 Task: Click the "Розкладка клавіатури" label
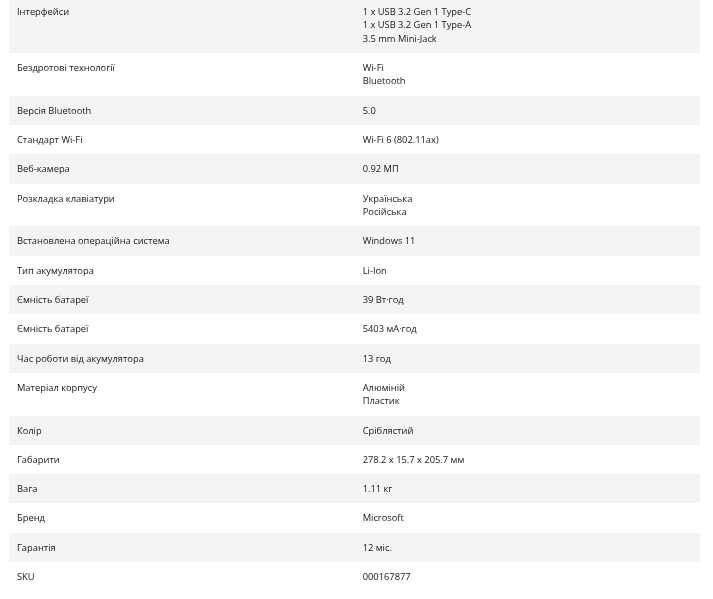tap(66, 198)
